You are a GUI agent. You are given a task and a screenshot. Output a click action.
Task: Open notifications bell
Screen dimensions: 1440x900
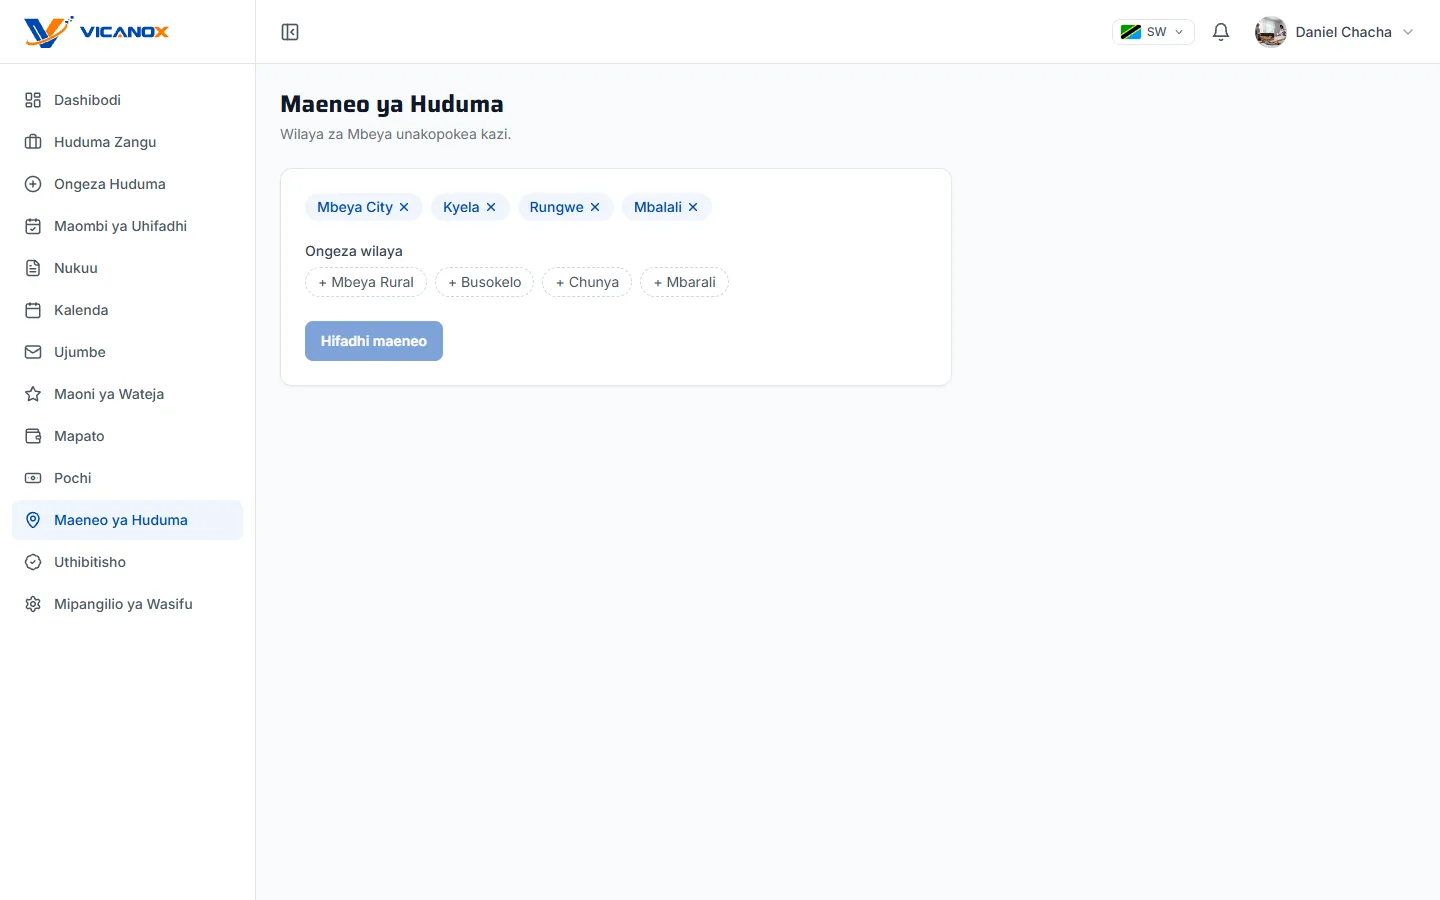[1221, 32]
